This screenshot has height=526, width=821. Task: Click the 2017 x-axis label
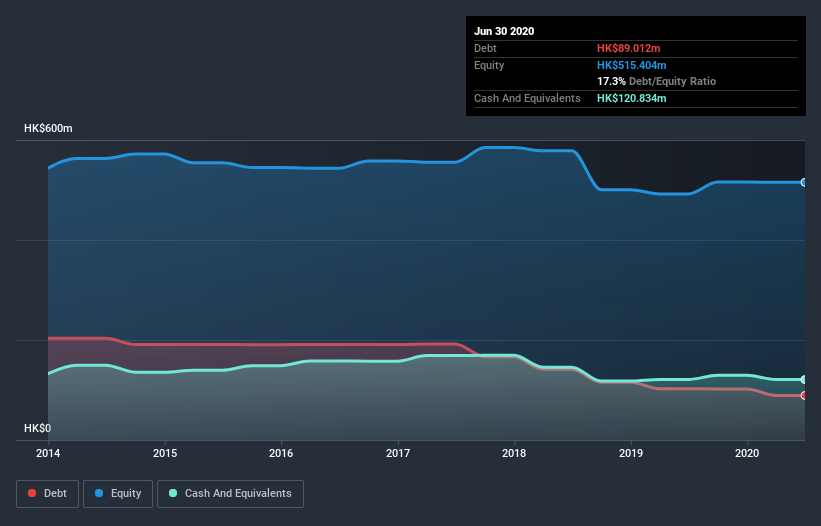398,453
